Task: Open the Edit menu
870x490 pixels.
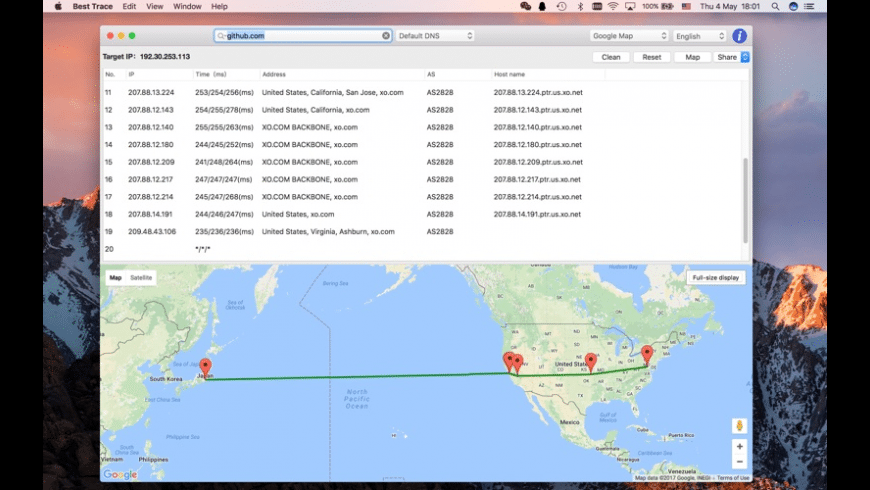Action: tap(129, 6)
